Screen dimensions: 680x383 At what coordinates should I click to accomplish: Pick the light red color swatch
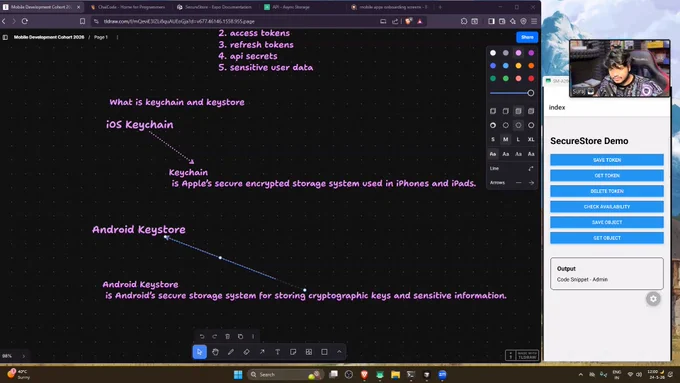pos(518,79)
